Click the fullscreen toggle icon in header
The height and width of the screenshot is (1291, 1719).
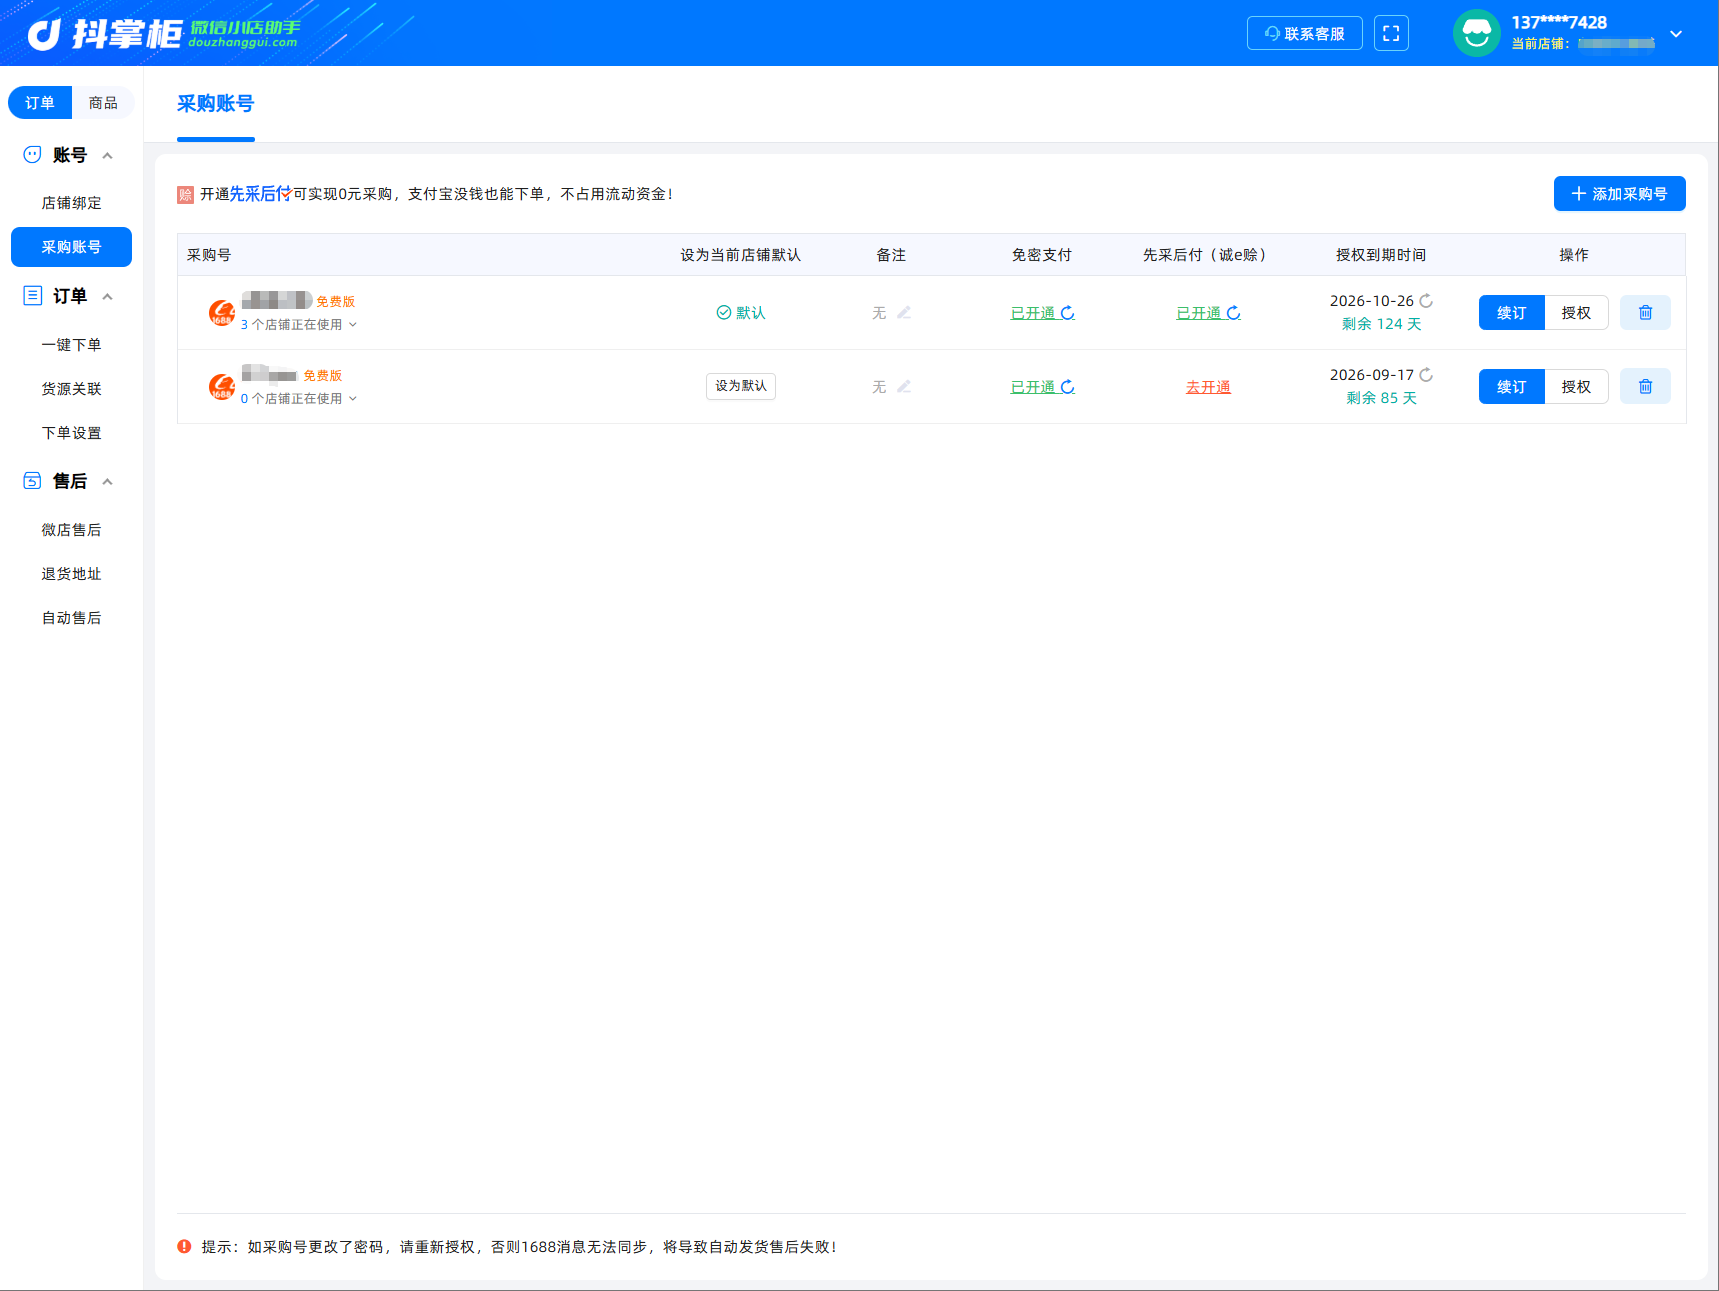(1391, 33)
